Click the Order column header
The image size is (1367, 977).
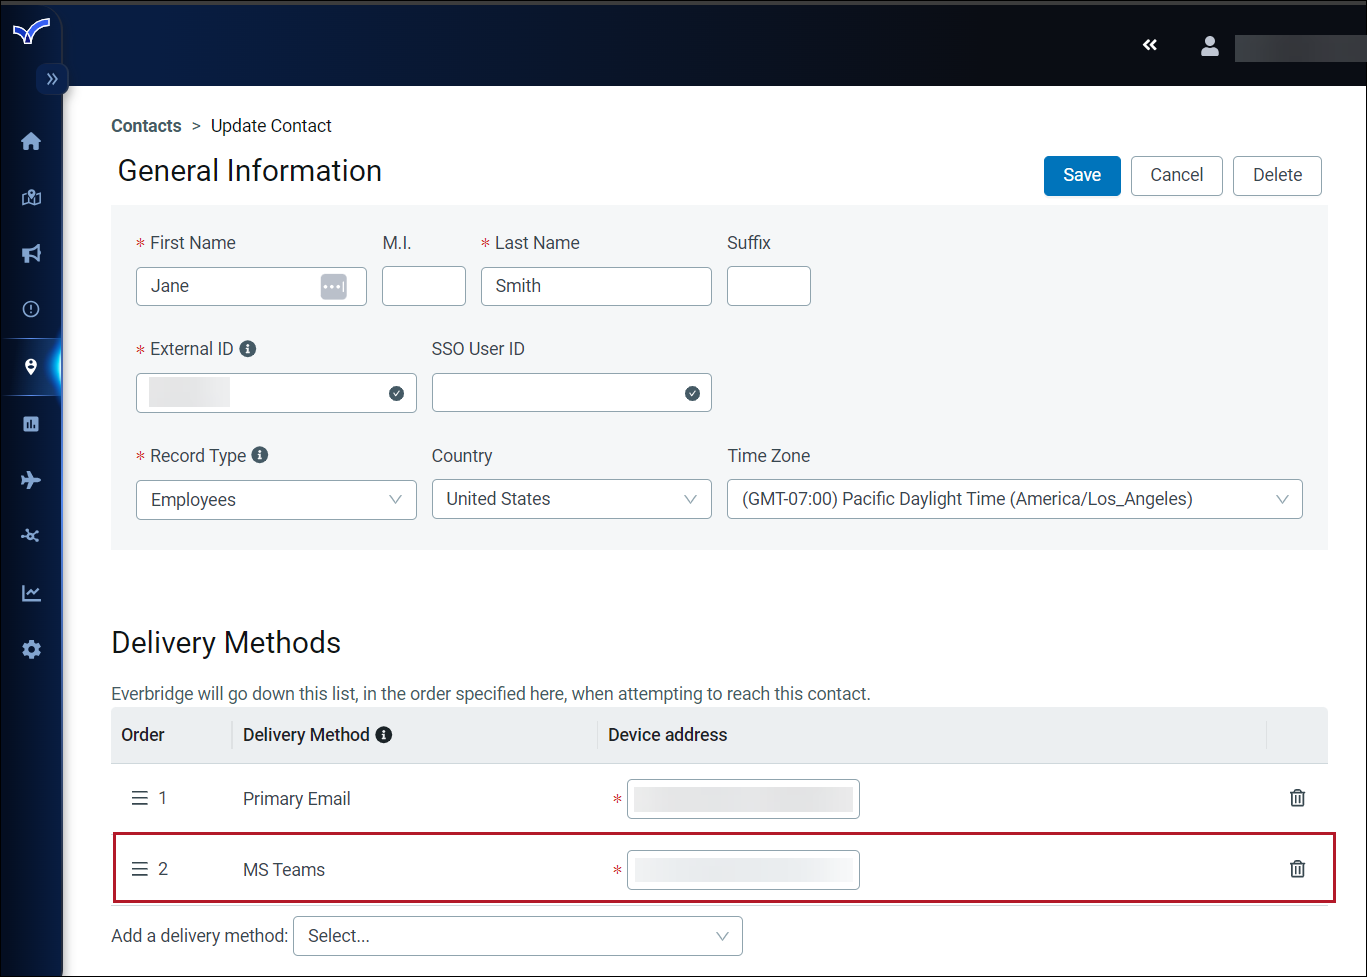pyautogui.click(x=143, y=735)
